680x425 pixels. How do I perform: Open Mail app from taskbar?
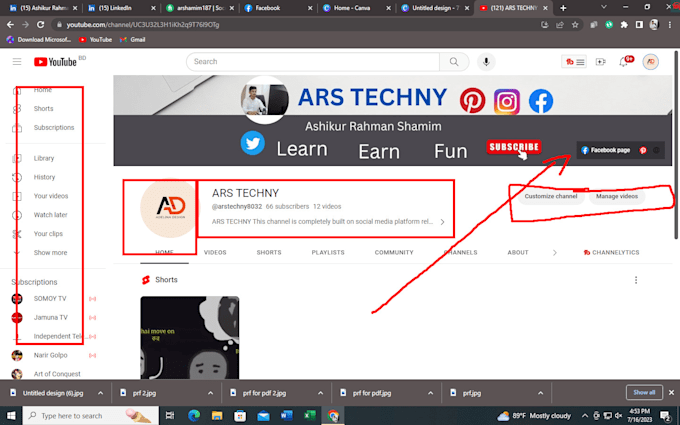[x=263, y=415]
